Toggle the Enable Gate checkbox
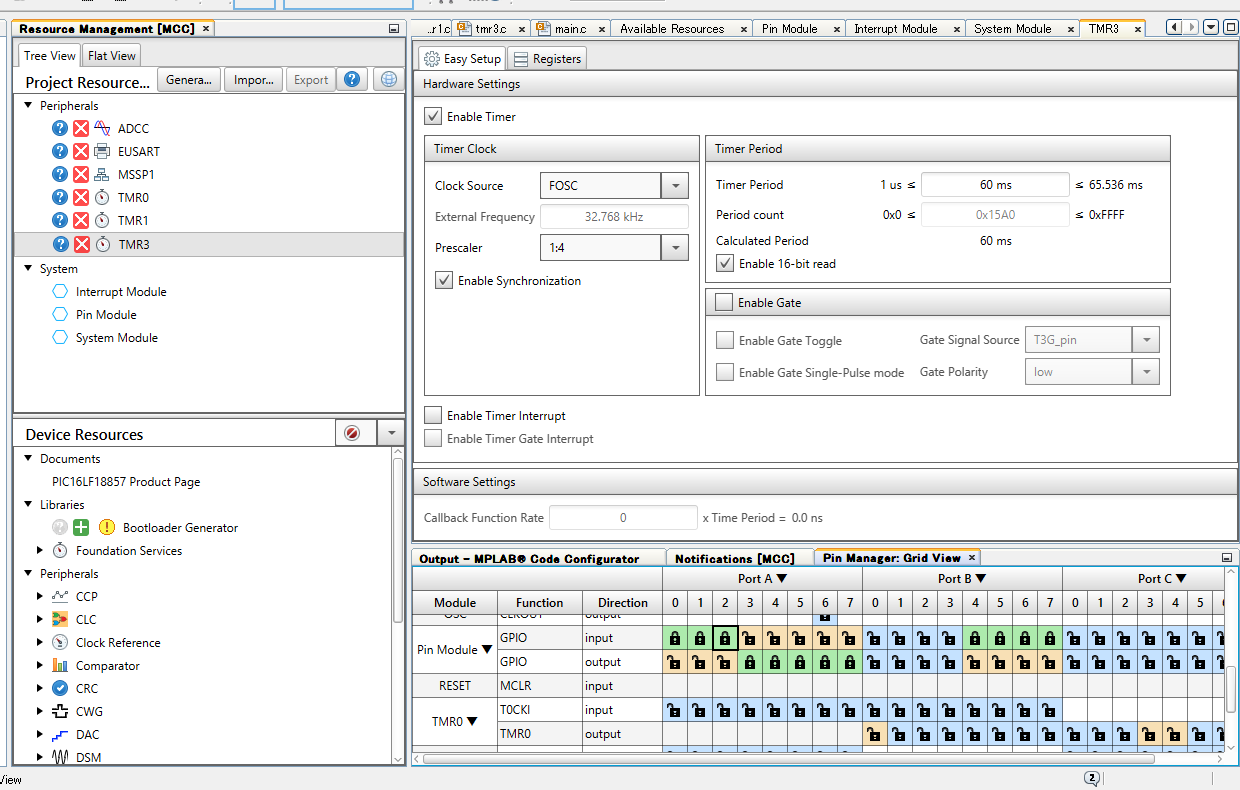The width and height of the screenshot is (1240, 790). coord(724,302)
